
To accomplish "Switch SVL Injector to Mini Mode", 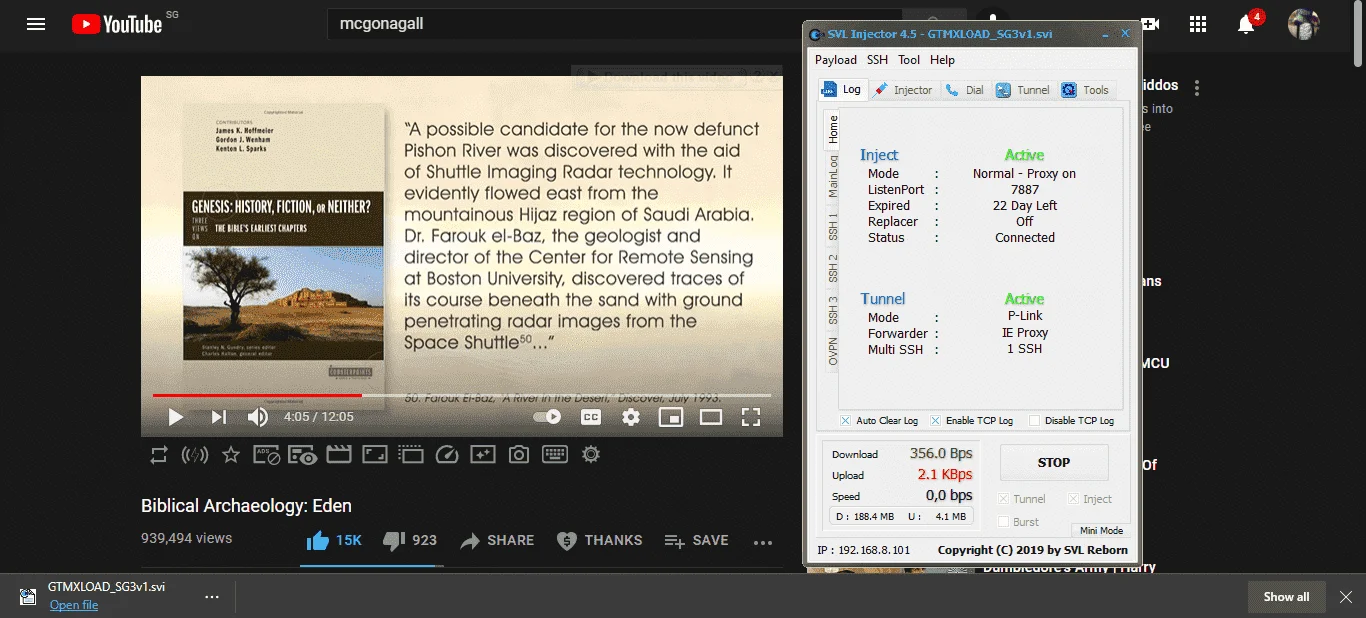I will 1100,531.
